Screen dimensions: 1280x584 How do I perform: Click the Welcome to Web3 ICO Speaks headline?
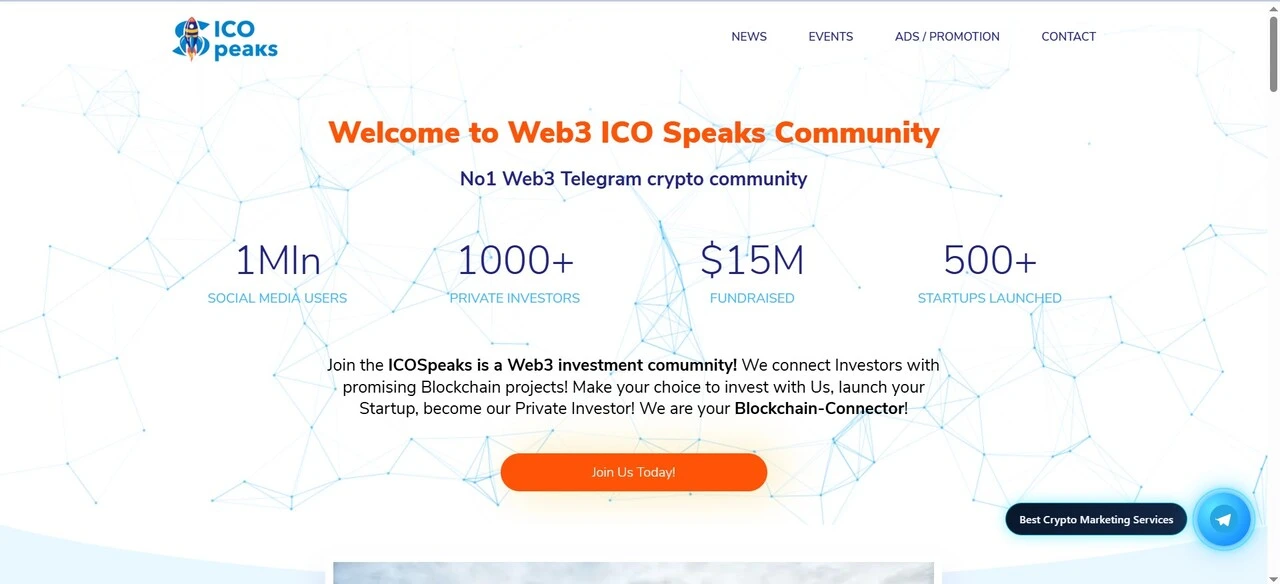633,132
